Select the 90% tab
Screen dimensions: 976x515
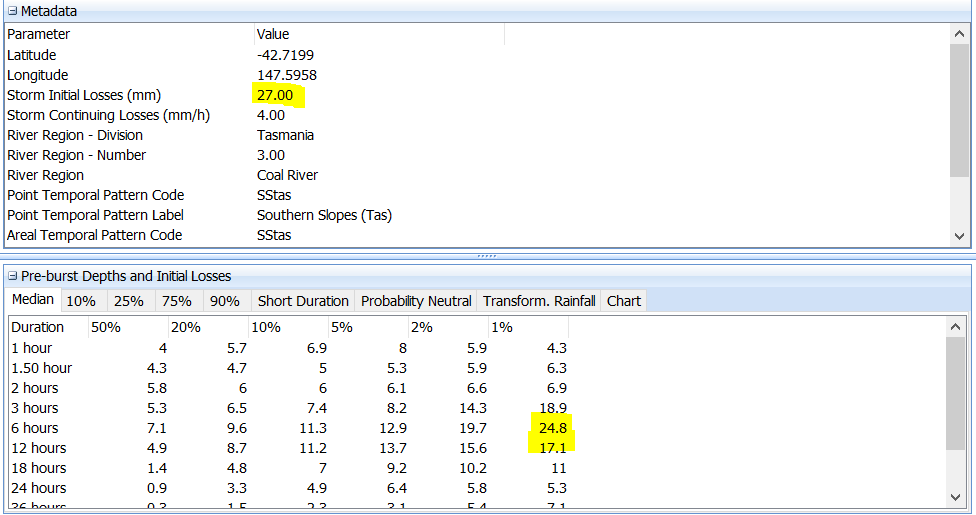coord(225,301)
